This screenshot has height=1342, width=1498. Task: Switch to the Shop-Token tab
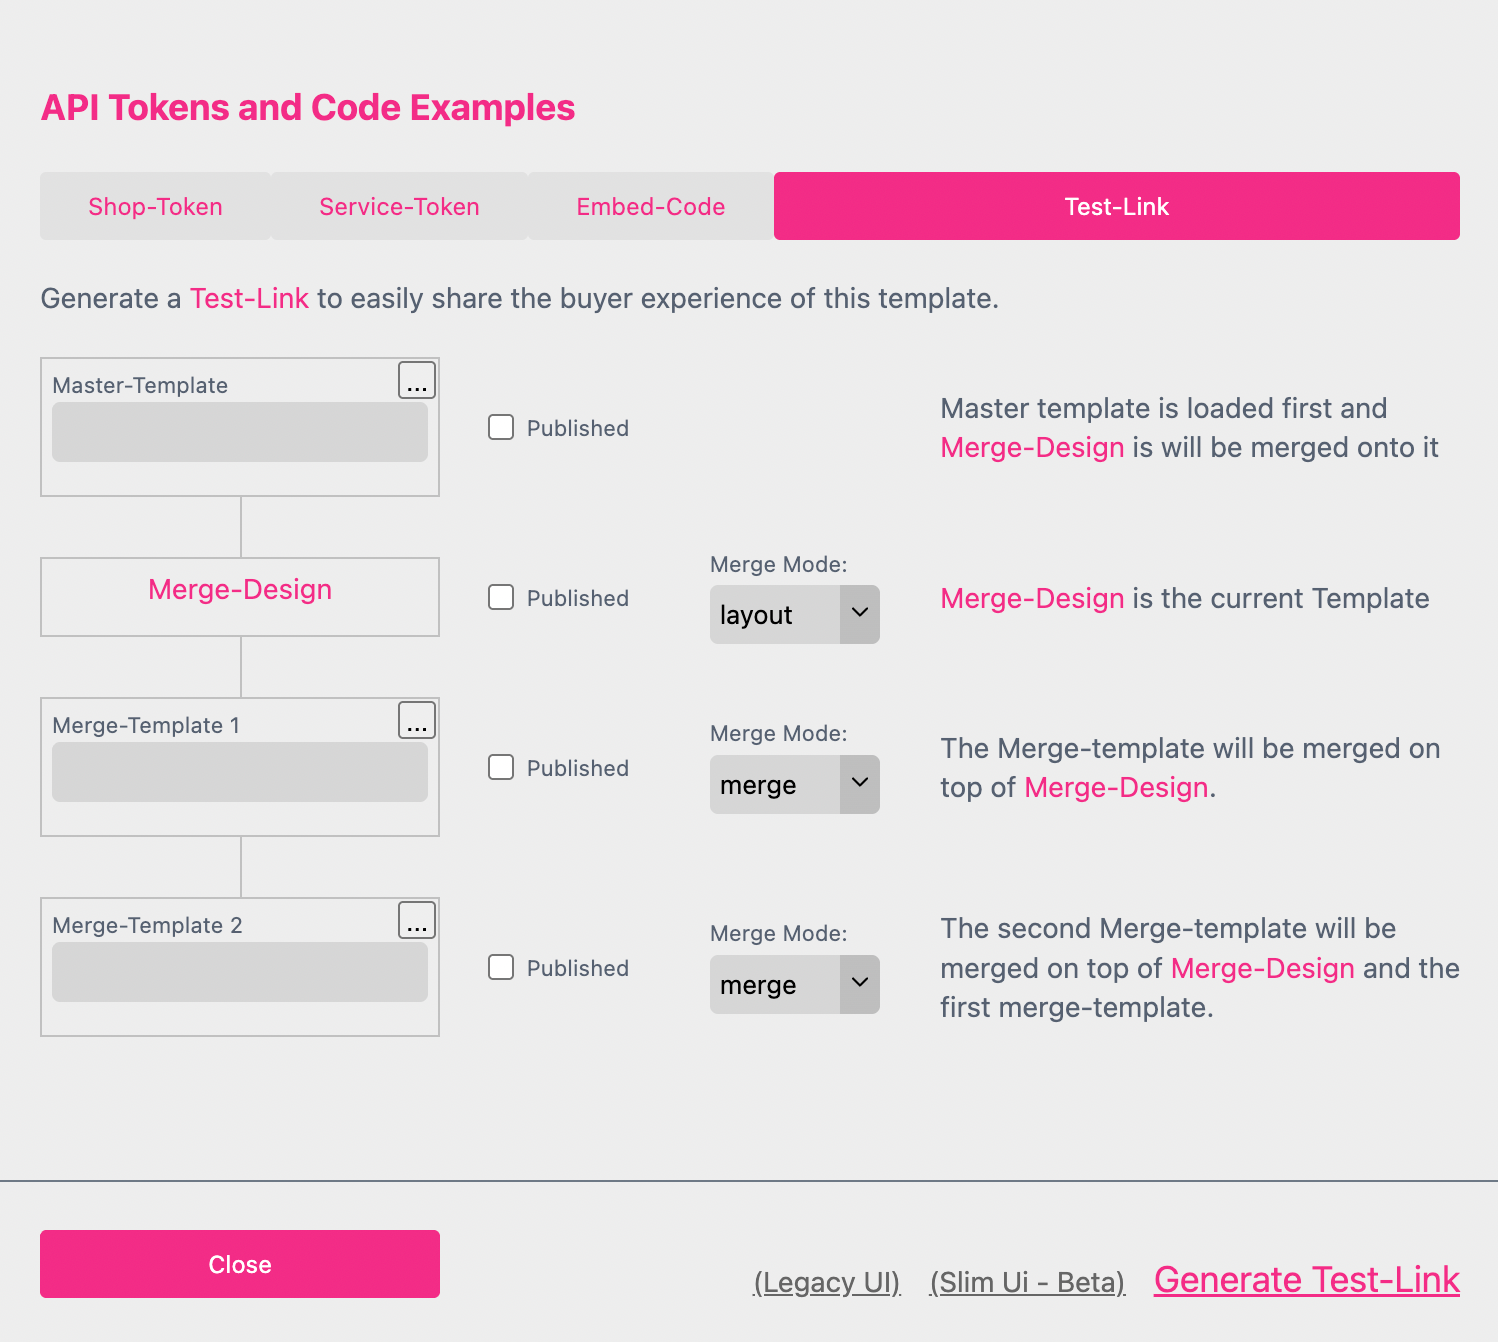coord(155,206)
